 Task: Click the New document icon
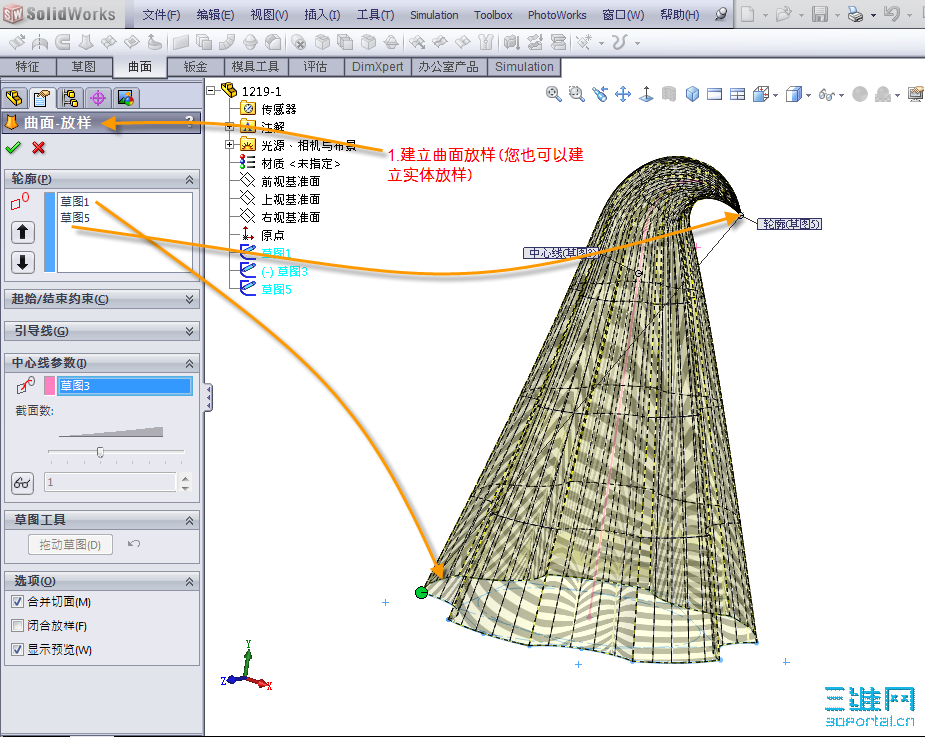pos(747,14)
